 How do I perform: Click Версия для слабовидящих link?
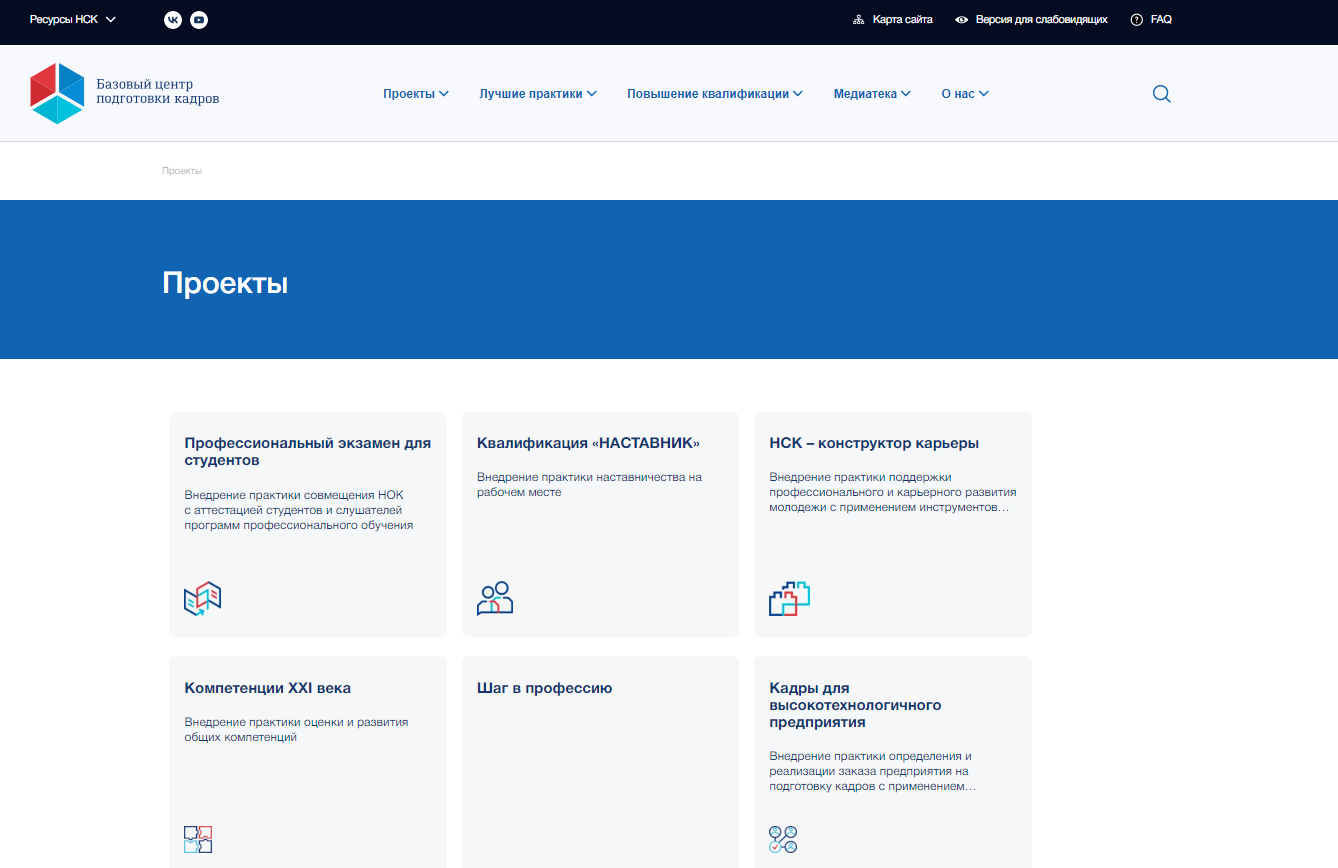[1041, 20]
